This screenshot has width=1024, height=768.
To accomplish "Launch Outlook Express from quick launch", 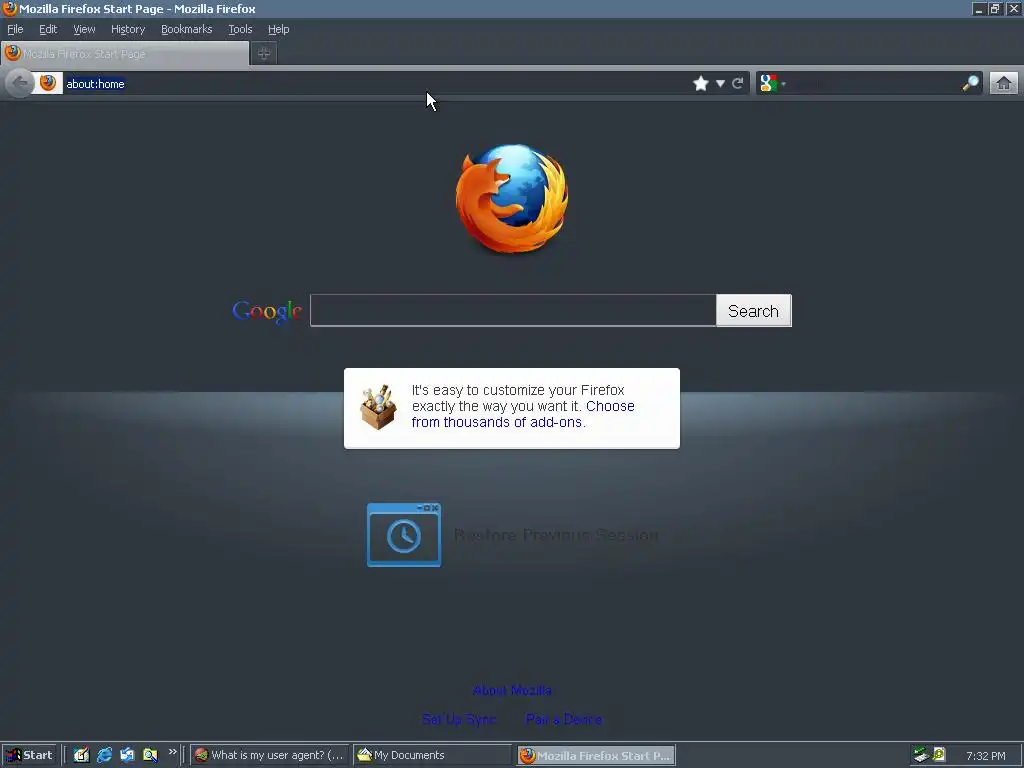I will 127,755.
